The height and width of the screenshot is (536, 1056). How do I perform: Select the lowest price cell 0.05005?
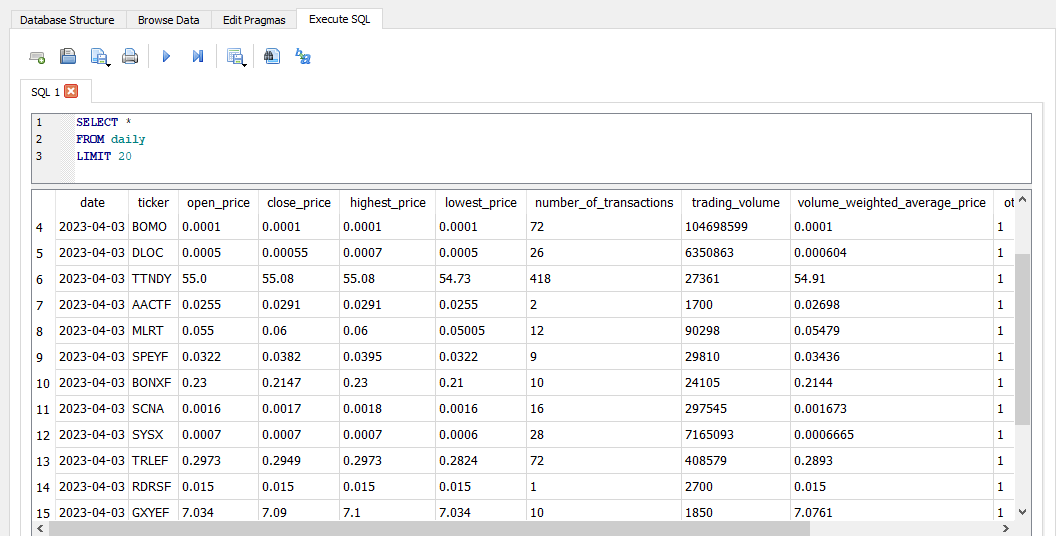click(x=481, y=331)
